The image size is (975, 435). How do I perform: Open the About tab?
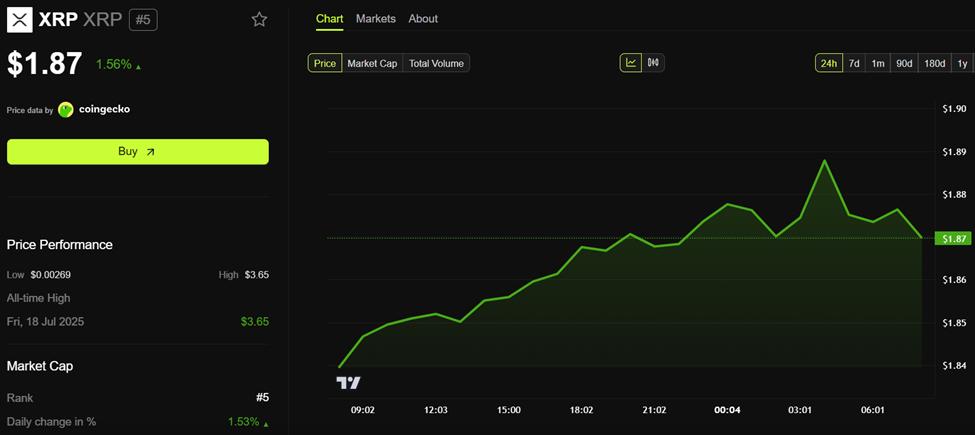click(x=423, y=19)
